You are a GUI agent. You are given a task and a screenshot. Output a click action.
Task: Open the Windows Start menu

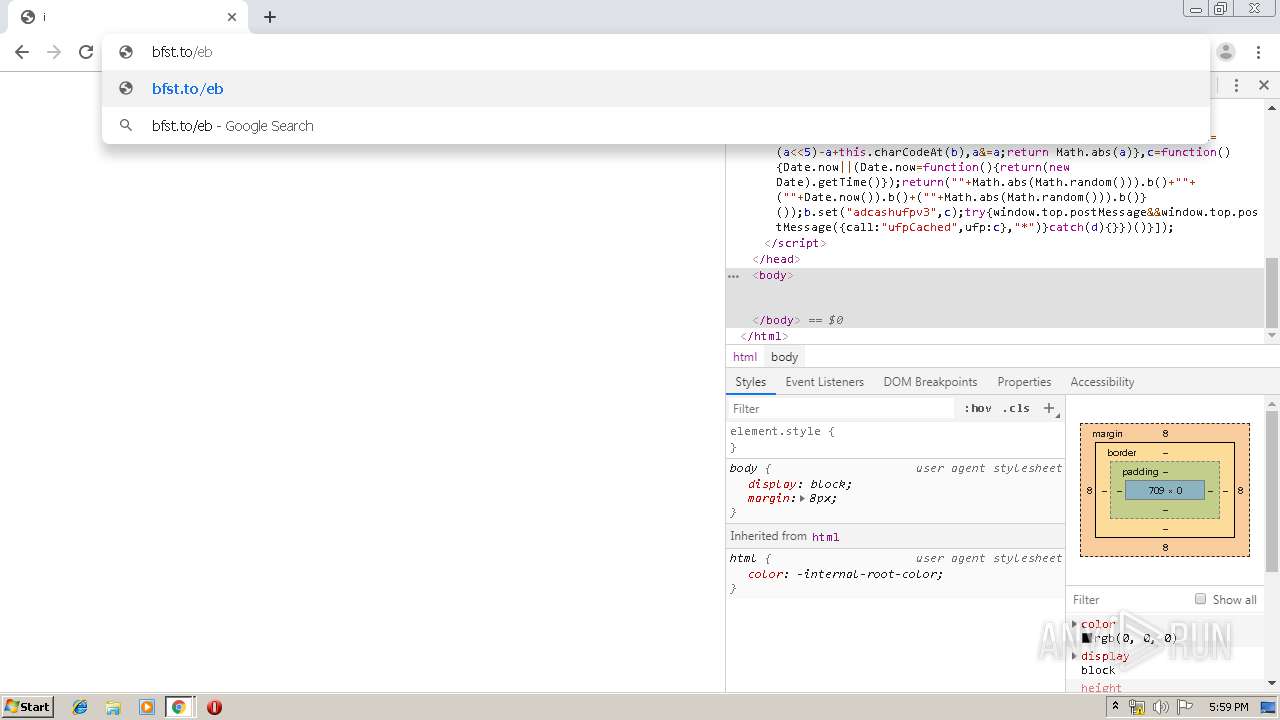(x=27, y=706)
